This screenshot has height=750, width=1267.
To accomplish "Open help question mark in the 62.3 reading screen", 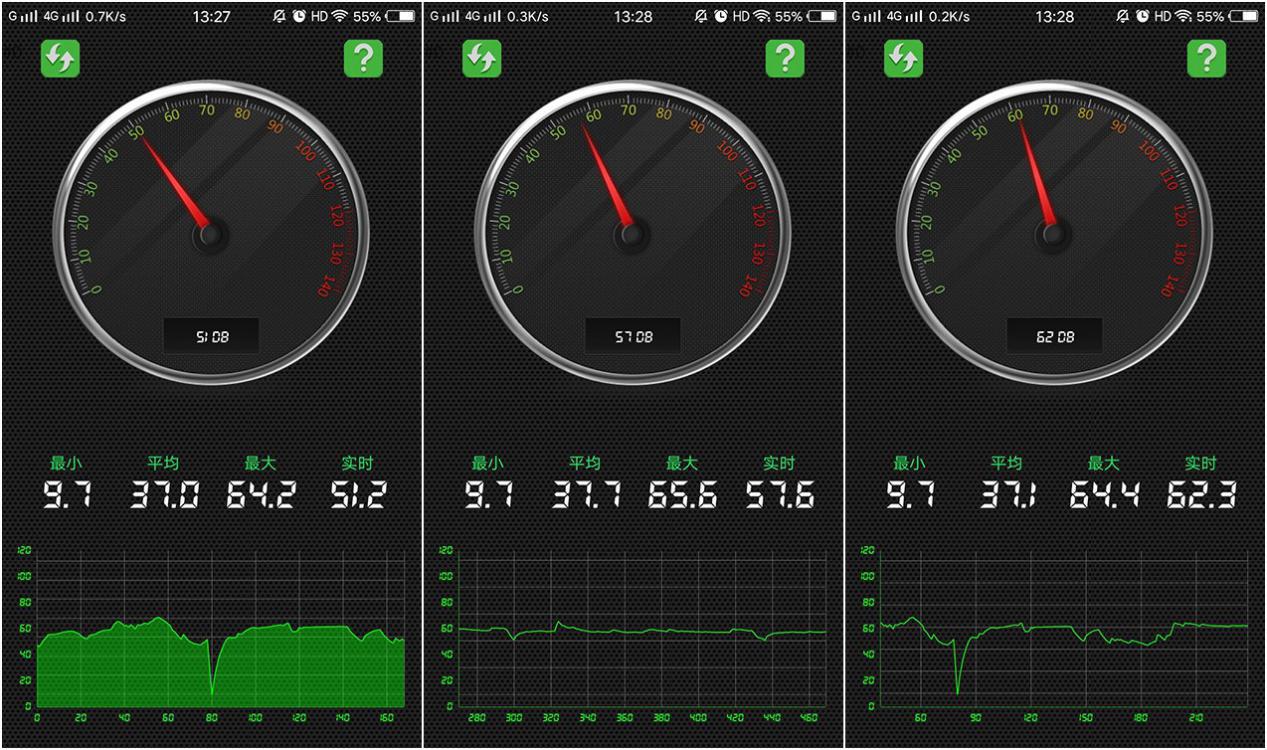I will [1207, 60].
